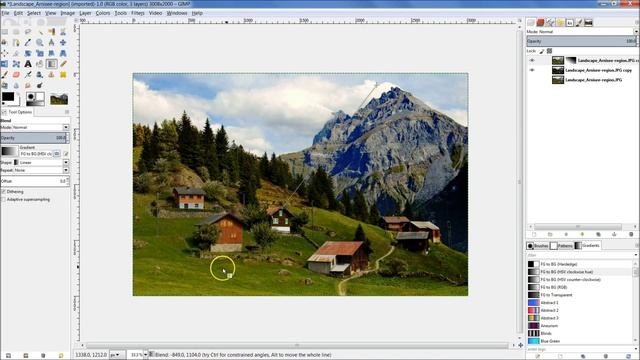Screen dimensions: 640x360
Task: Open the gradient tags dropdown
Action: click(x=636, y=349)
